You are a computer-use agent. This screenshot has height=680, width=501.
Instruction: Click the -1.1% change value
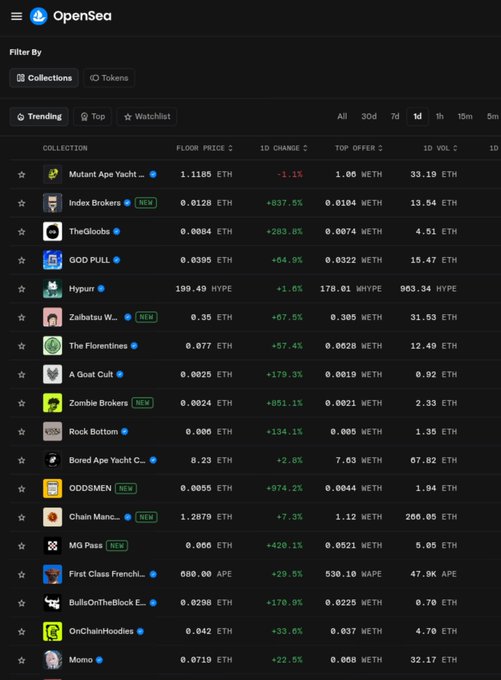click(290, 174)
